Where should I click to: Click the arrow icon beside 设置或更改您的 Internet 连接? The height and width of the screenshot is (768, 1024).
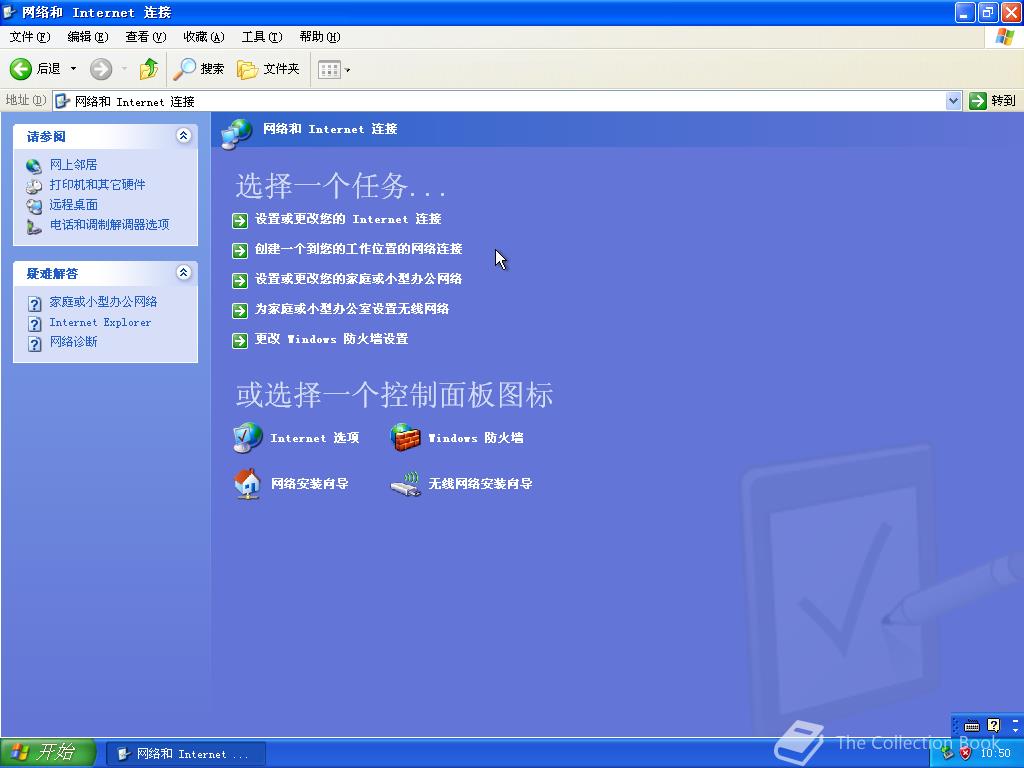(240, 221)
